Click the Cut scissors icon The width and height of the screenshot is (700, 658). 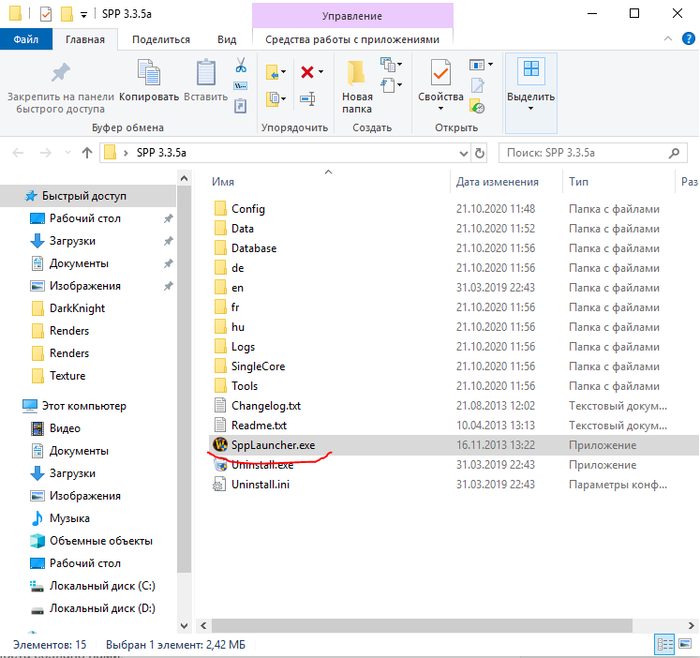tap(241, 65)
